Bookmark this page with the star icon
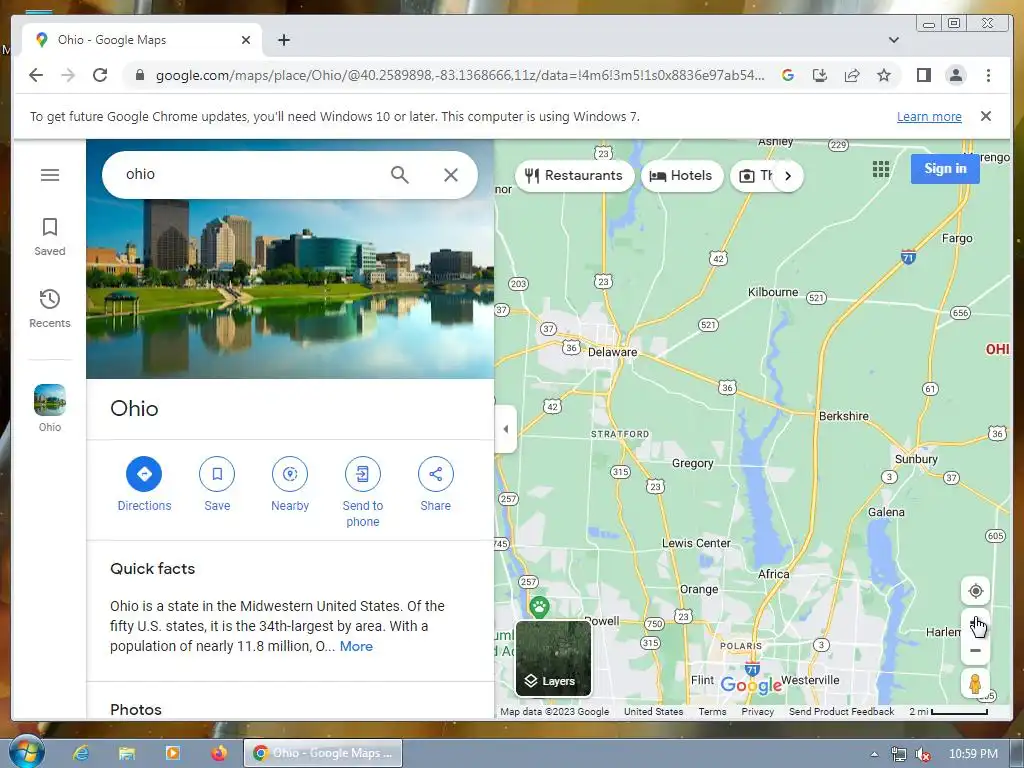This screenshot has height=768, width=1024. point(884,75)
